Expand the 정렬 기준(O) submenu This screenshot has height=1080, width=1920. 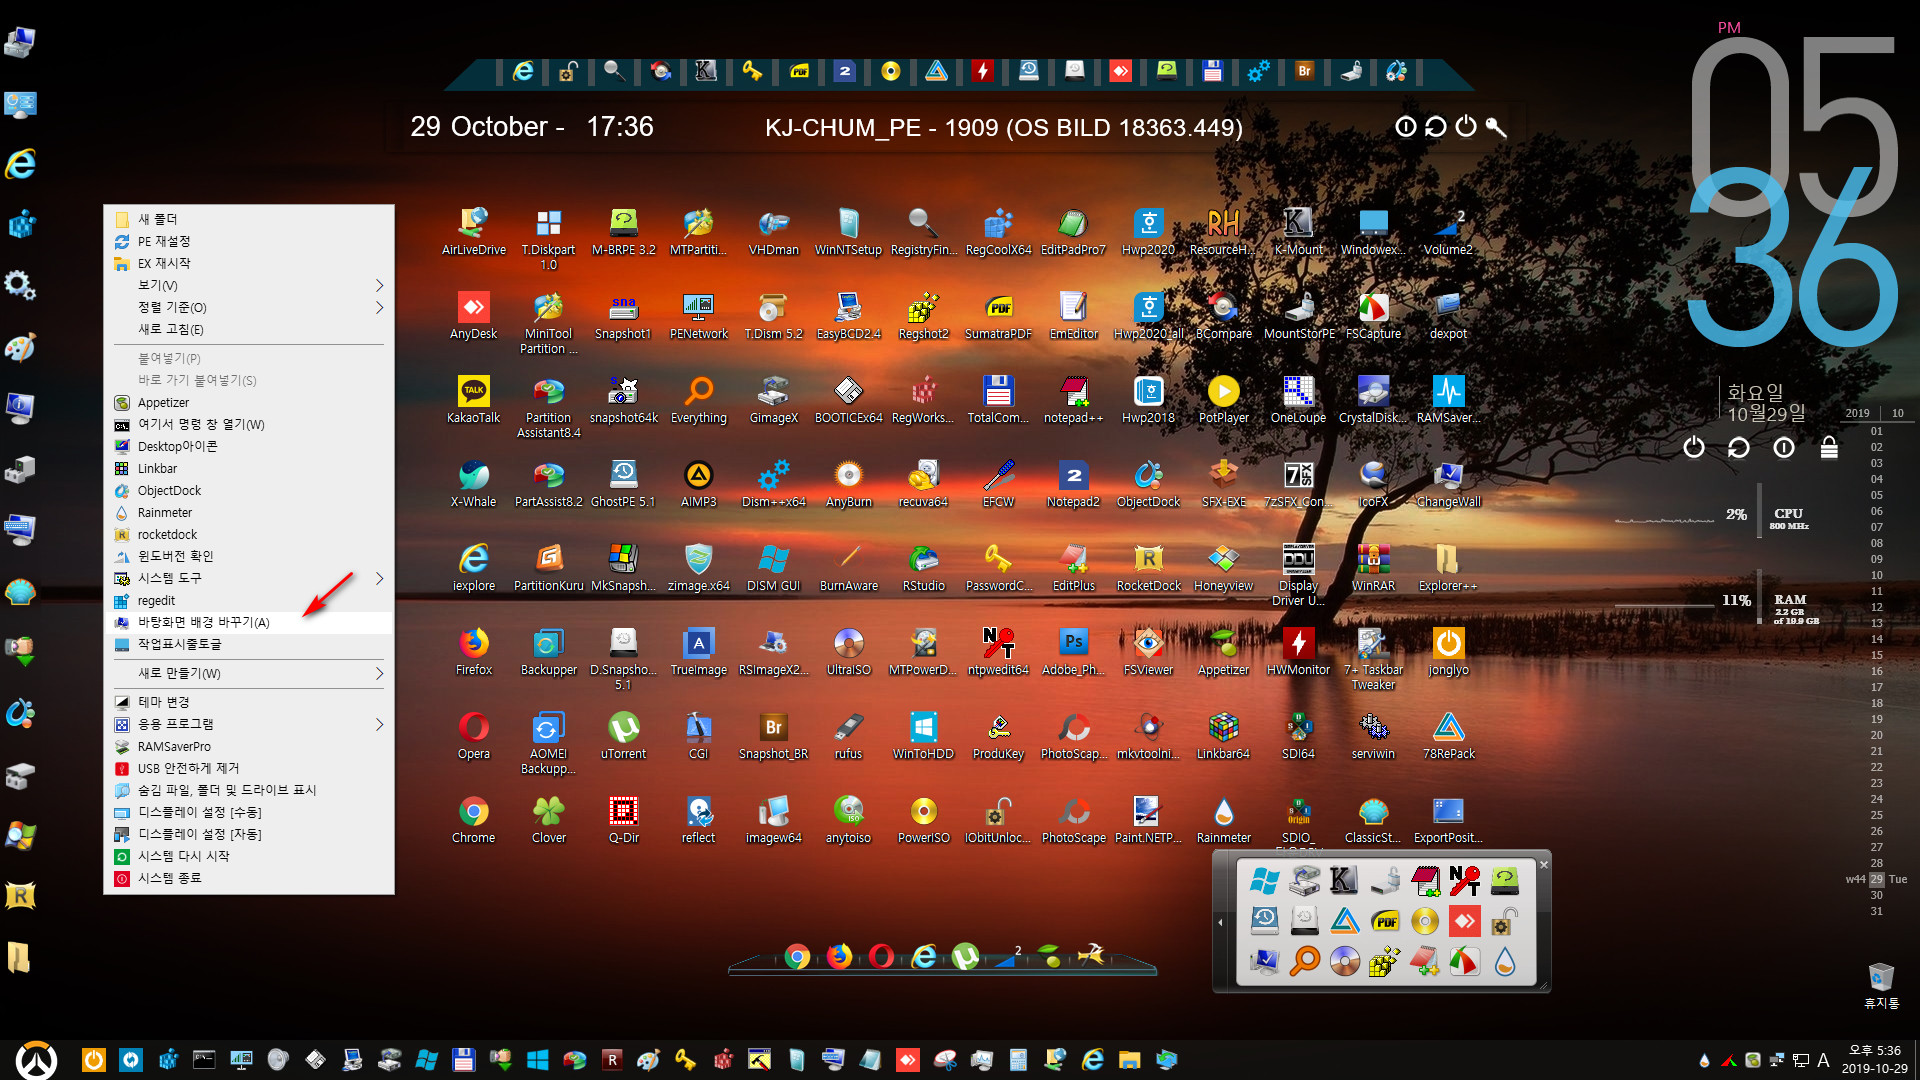point(379,307)
